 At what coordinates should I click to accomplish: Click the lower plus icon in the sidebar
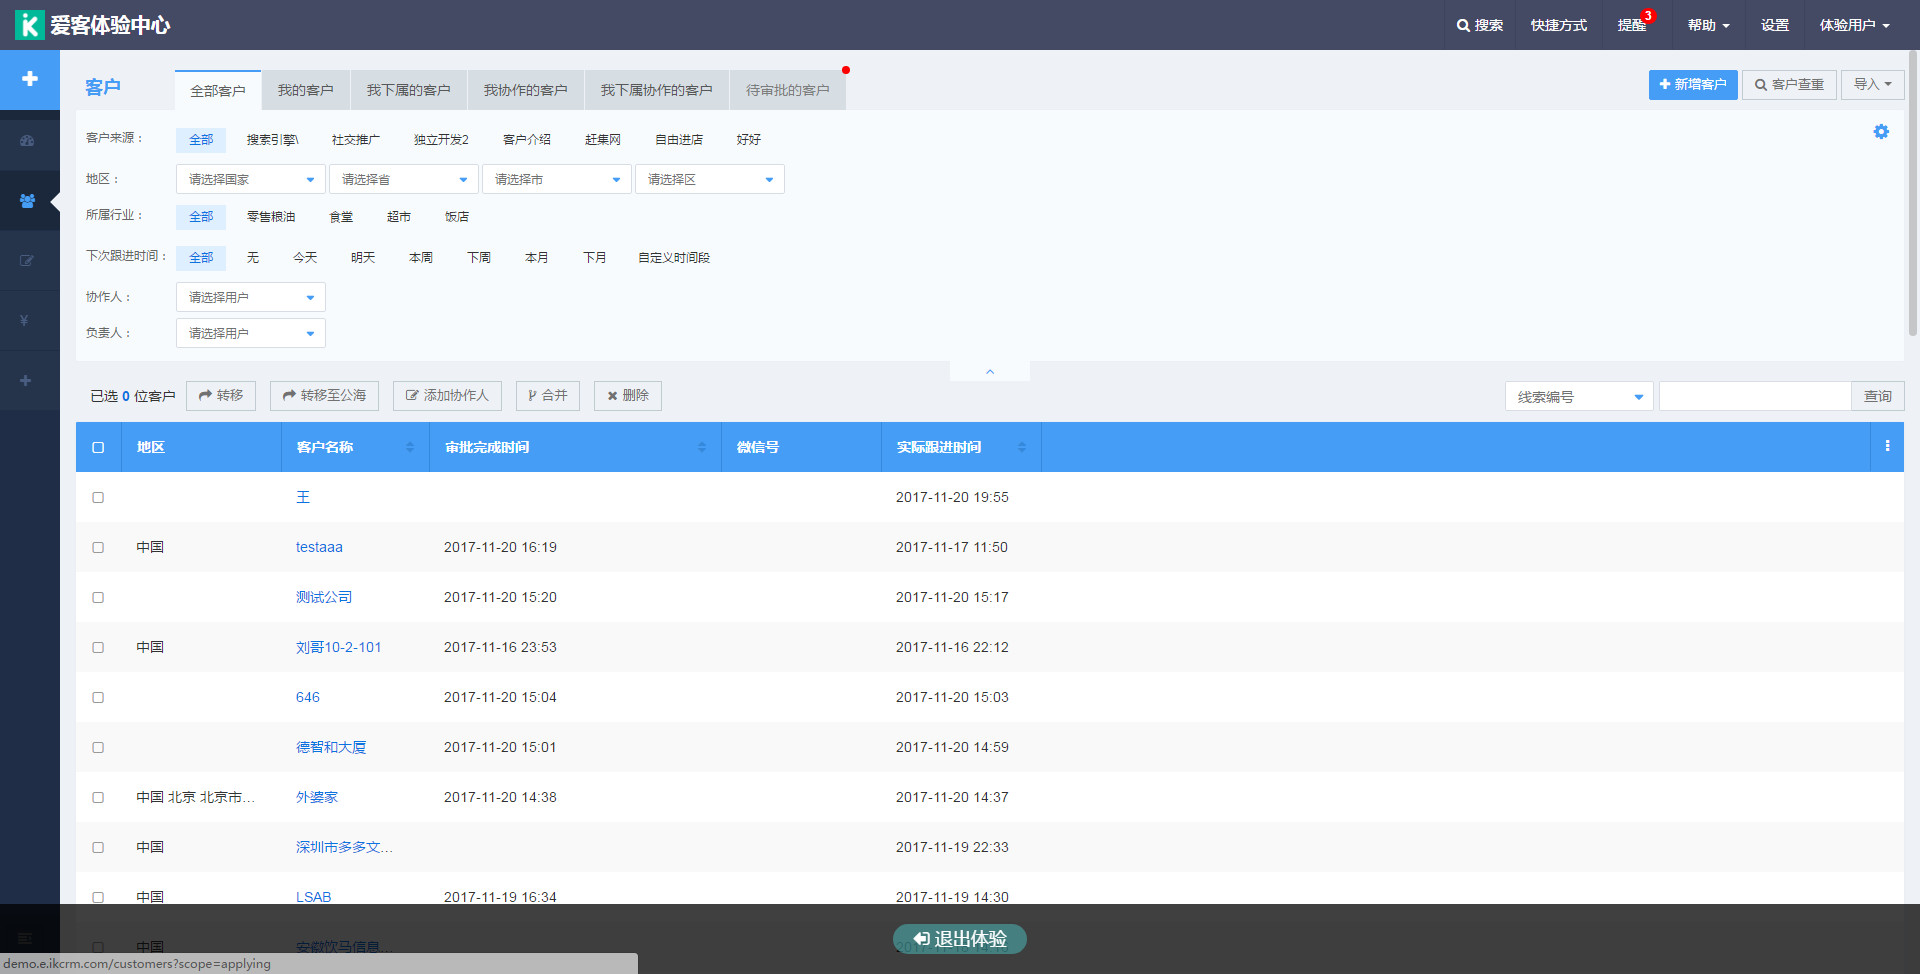(x=25, y=381)
